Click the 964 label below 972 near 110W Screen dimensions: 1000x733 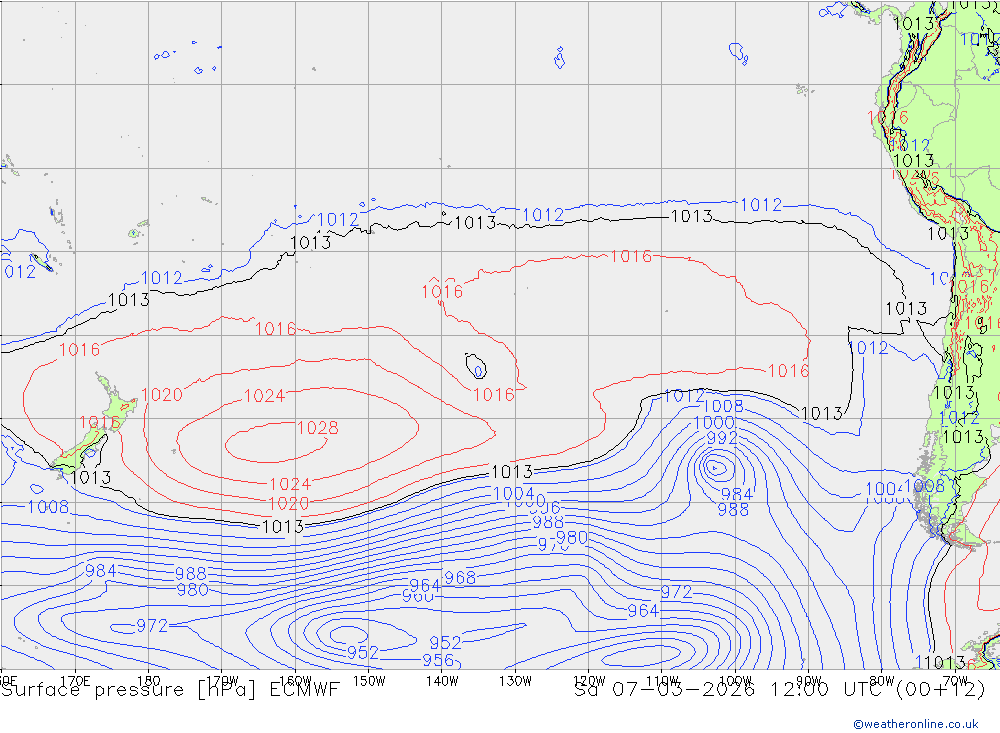643,611
